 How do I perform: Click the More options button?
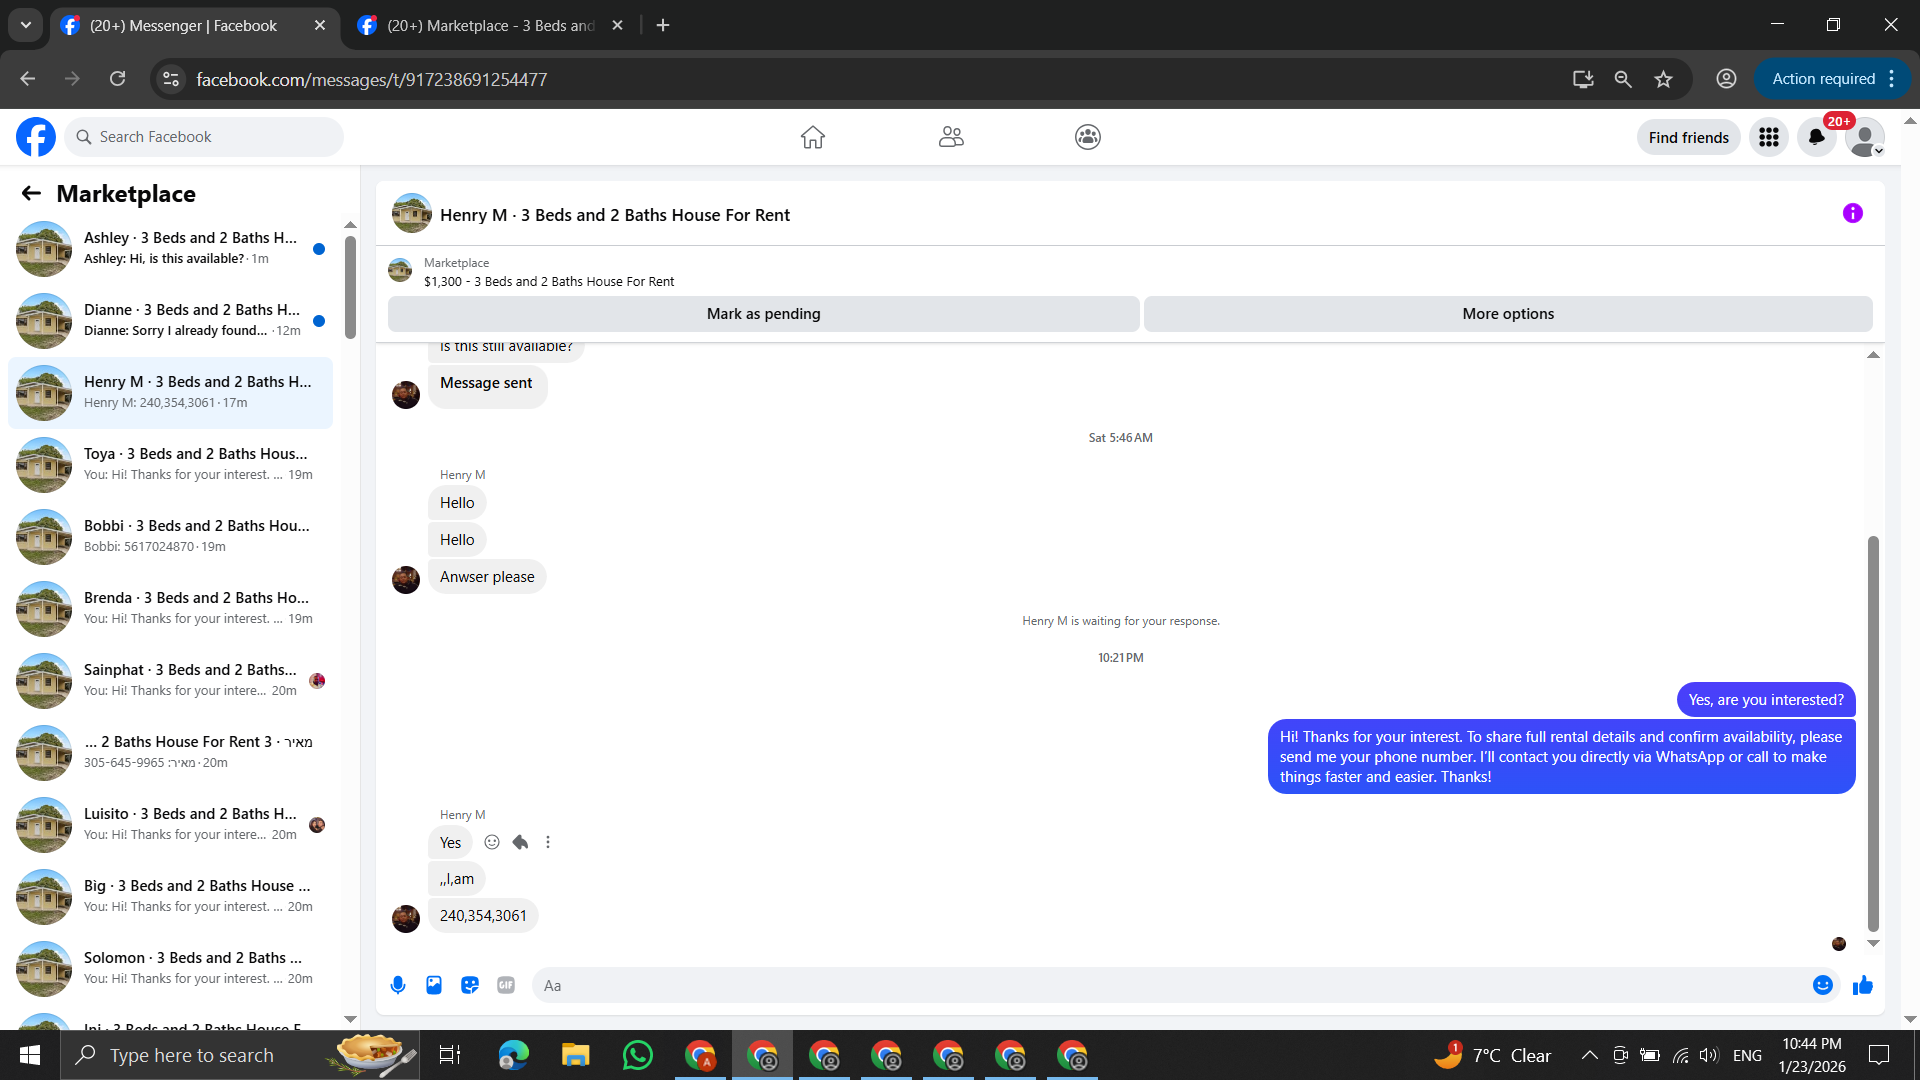coord(1508,314)
